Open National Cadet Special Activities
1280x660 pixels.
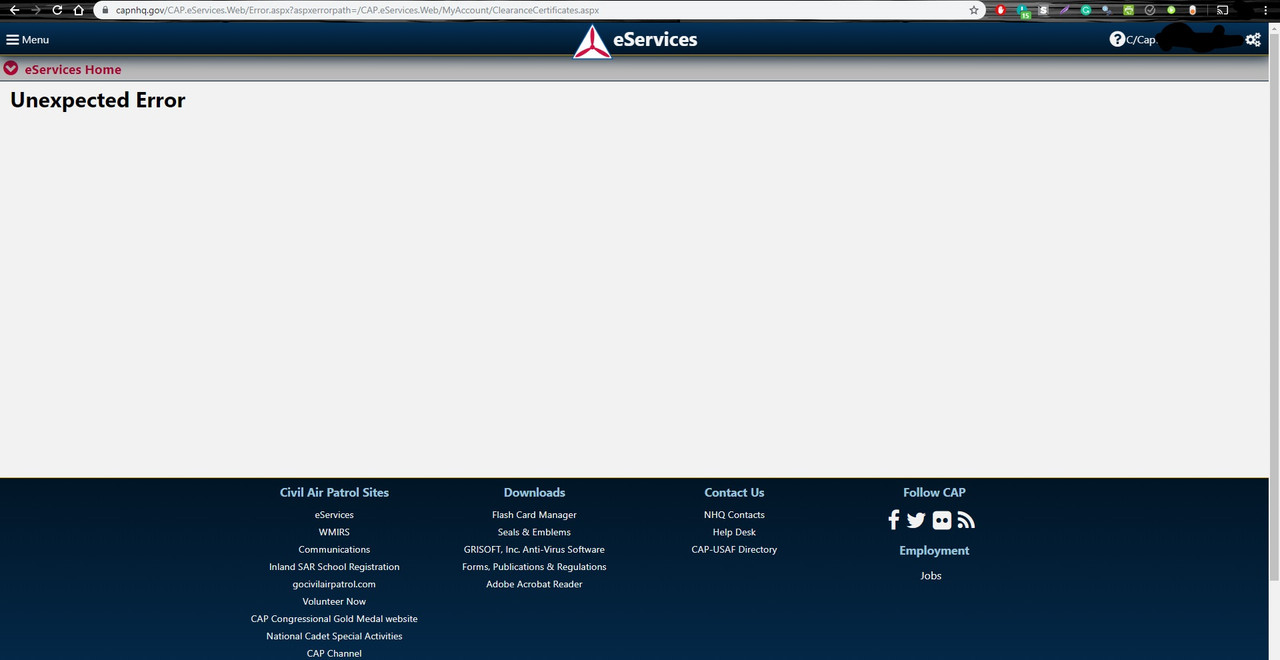tap(334, 636)
